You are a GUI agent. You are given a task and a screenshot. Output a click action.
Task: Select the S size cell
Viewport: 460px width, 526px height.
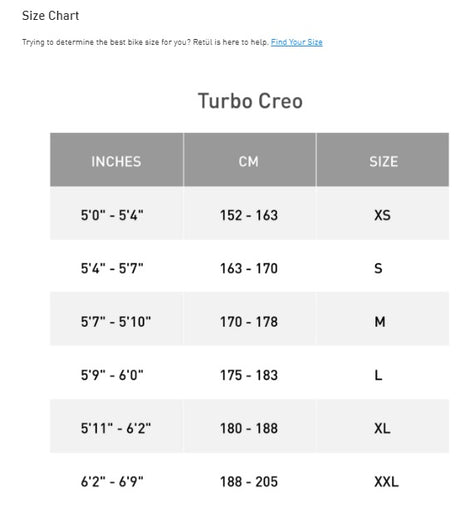383,267
